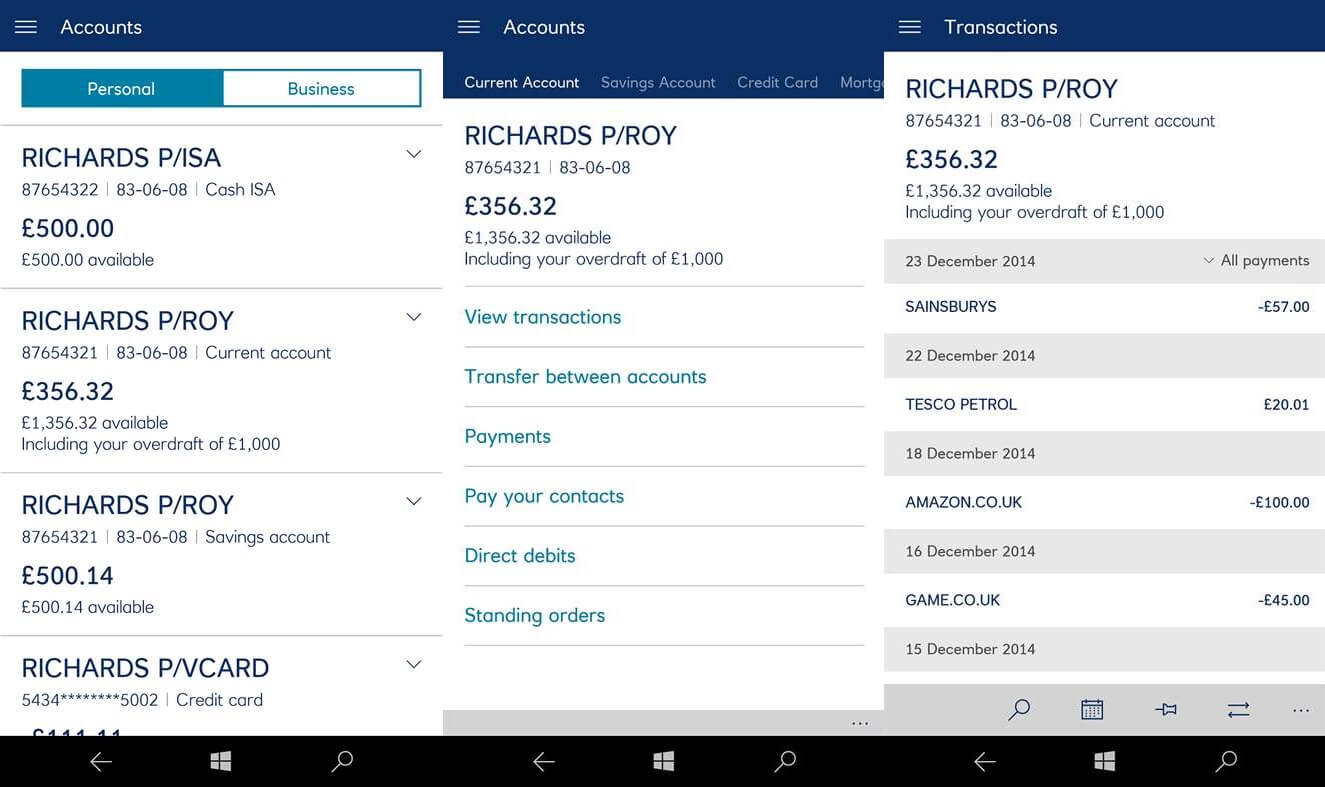This screenshot has width=1325, height=787.
Task: Click the RICHARDS P/VCARD account name
Action: pos(145,668)
